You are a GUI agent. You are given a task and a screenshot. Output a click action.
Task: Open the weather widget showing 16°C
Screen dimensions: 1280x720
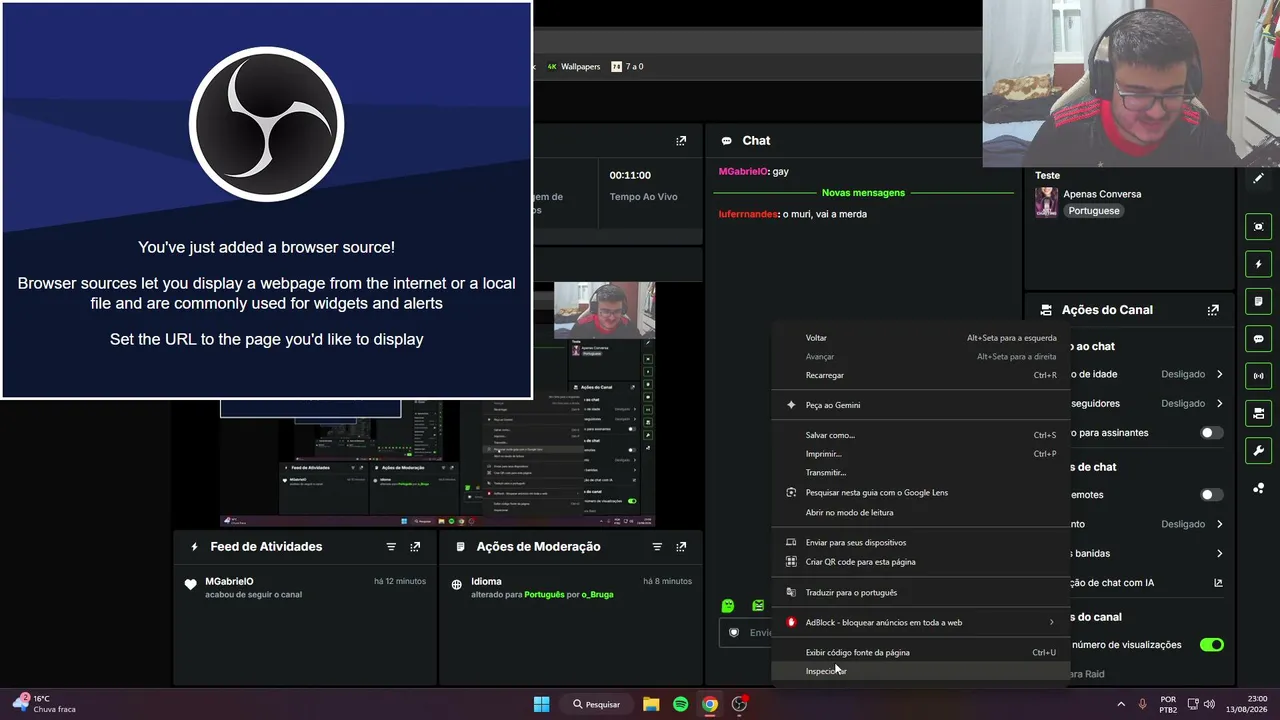44,704
